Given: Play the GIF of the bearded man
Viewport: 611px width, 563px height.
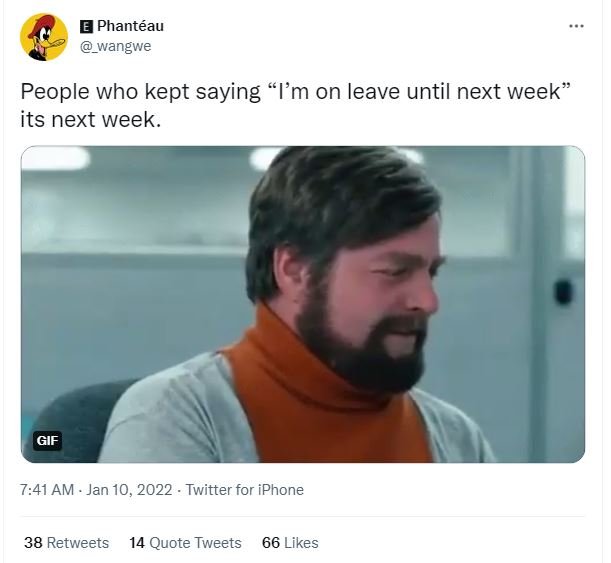Looking at the screenshot, I should [x=303, y=304].
